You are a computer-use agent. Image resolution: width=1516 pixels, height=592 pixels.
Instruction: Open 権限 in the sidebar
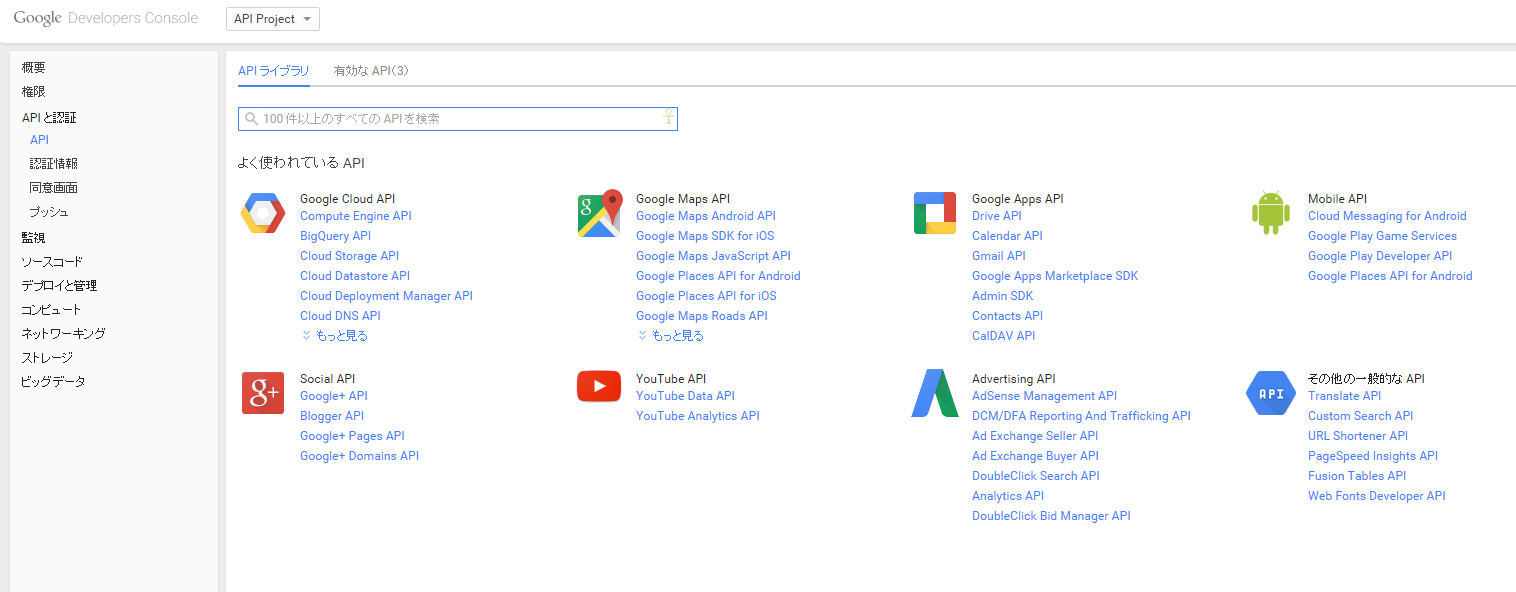click(x=34, y=92)
